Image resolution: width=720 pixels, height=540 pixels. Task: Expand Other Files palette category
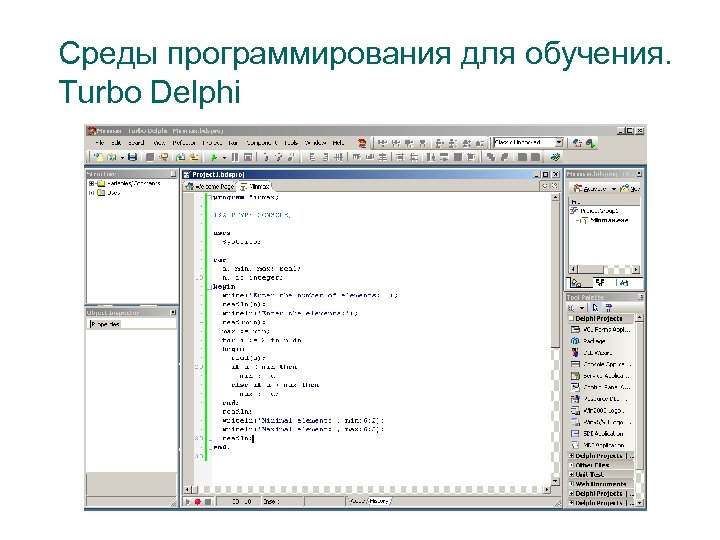coord(572,465)
